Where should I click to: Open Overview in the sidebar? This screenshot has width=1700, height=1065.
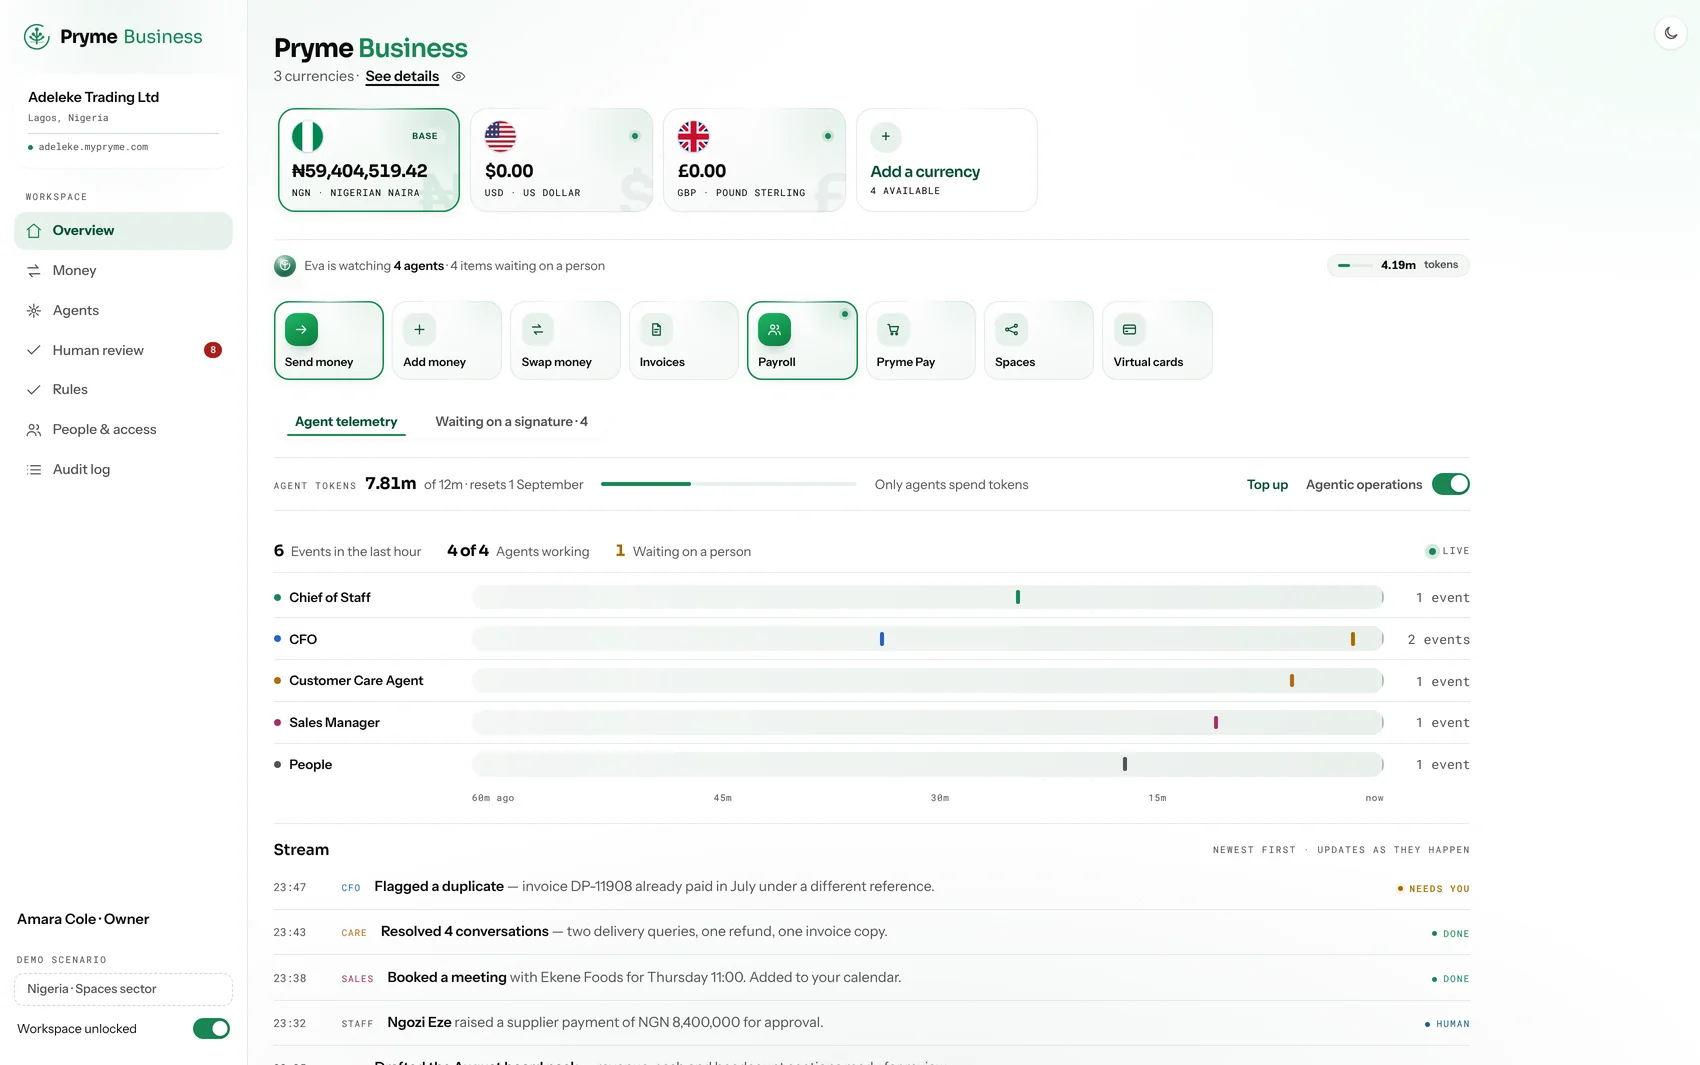123,231
